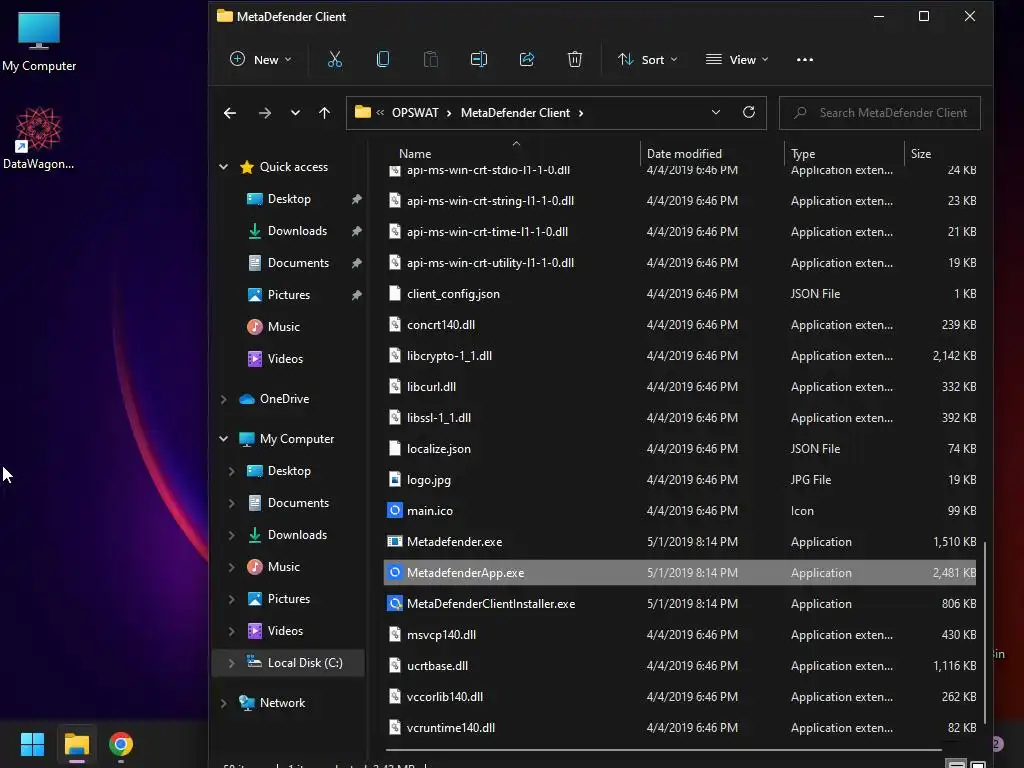Go forward with the right arrow
1024x768 pixels.
point(264,113)
